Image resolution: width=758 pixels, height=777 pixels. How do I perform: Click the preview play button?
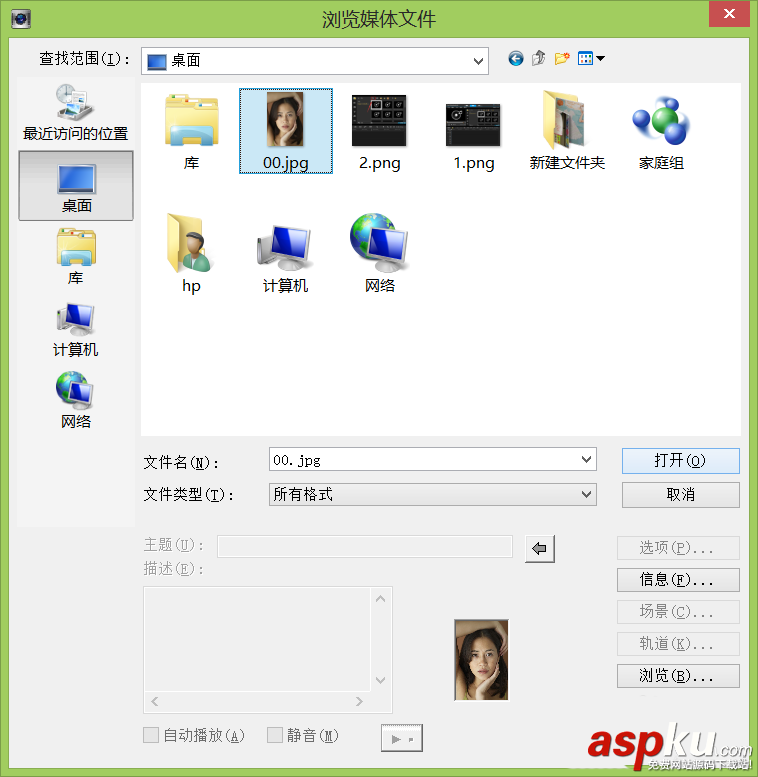point(402,738)
